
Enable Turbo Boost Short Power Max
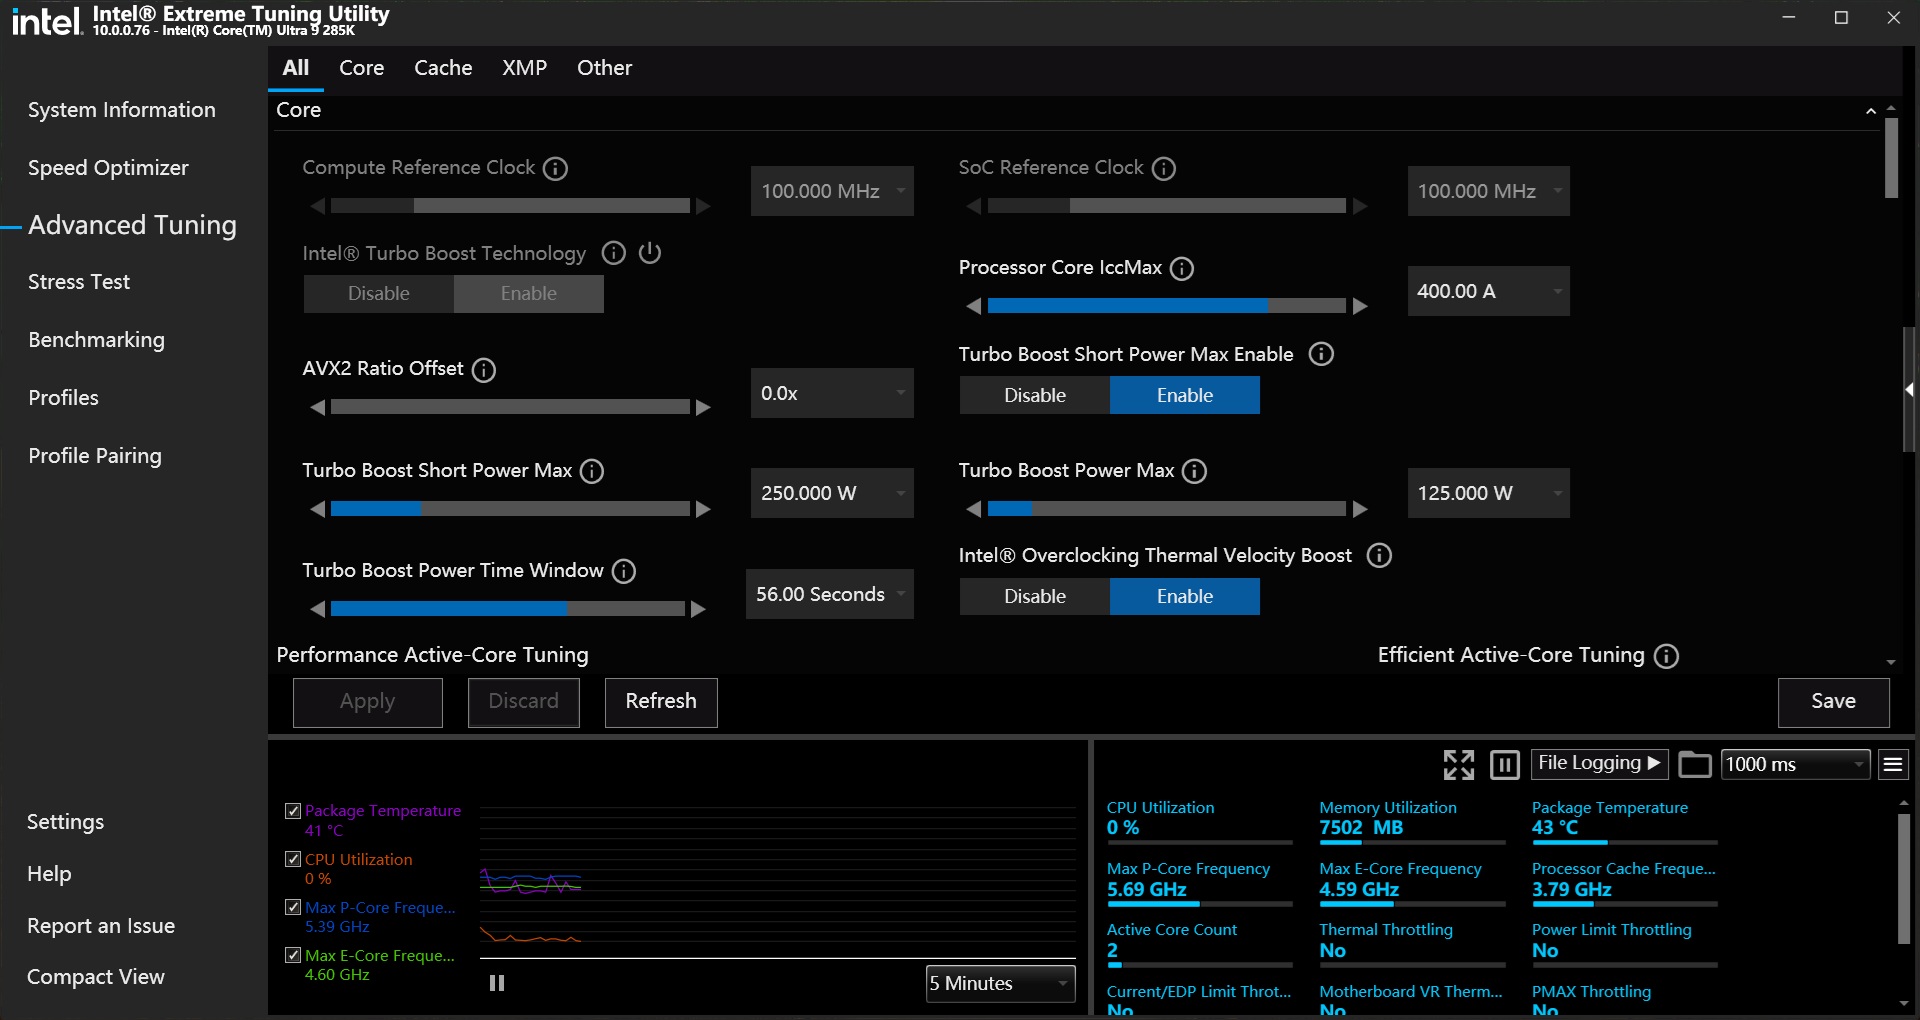coord(1185,395)
